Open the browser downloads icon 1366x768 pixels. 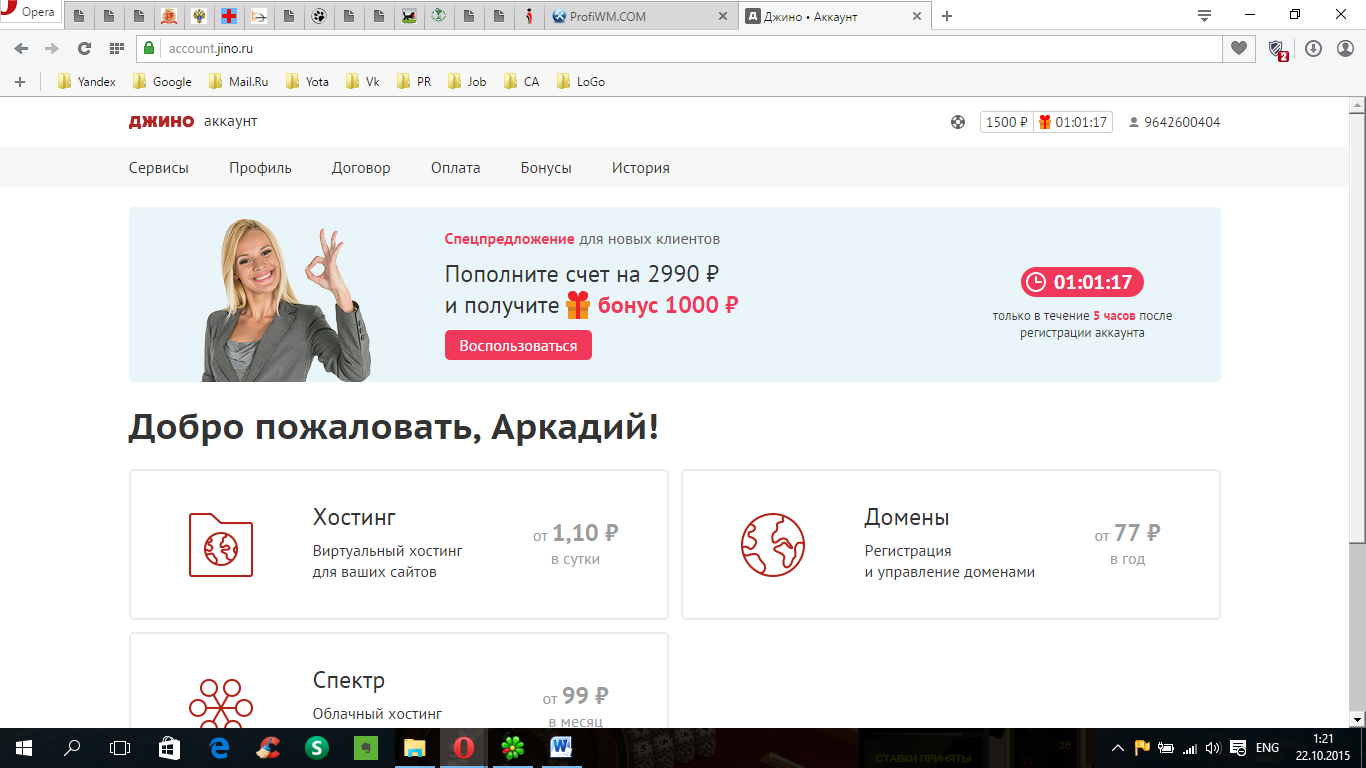coord(1314,48)
